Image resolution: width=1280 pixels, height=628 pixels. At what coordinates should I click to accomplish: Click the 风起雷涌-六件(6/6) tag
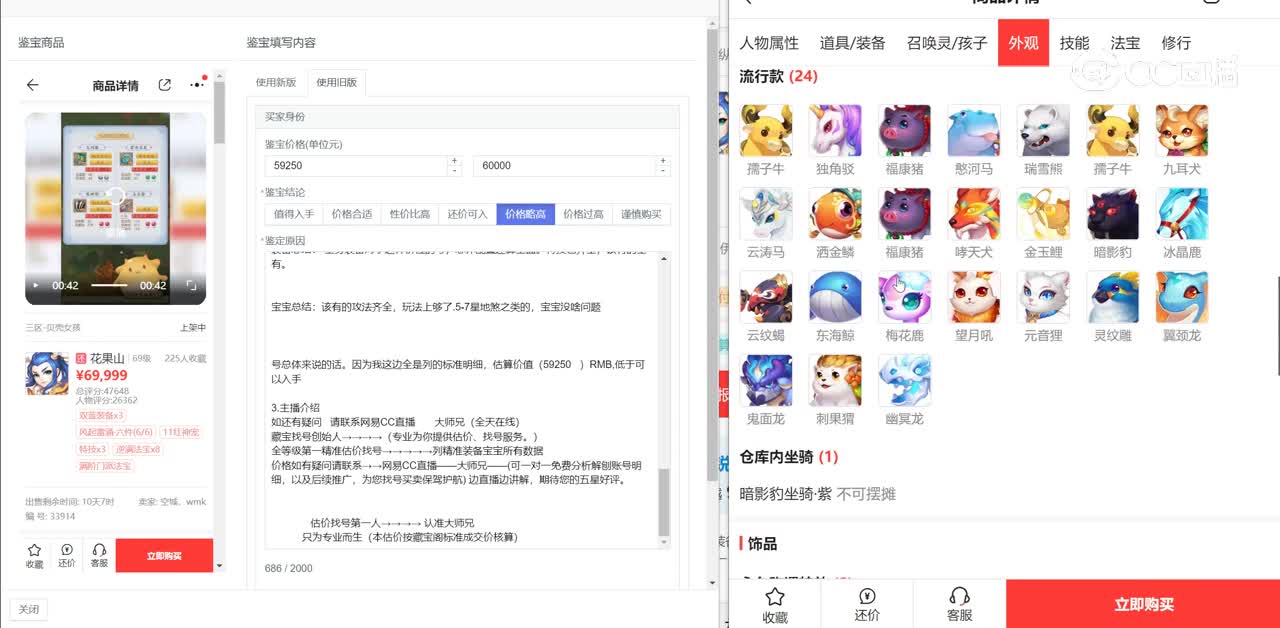(117, 432)
